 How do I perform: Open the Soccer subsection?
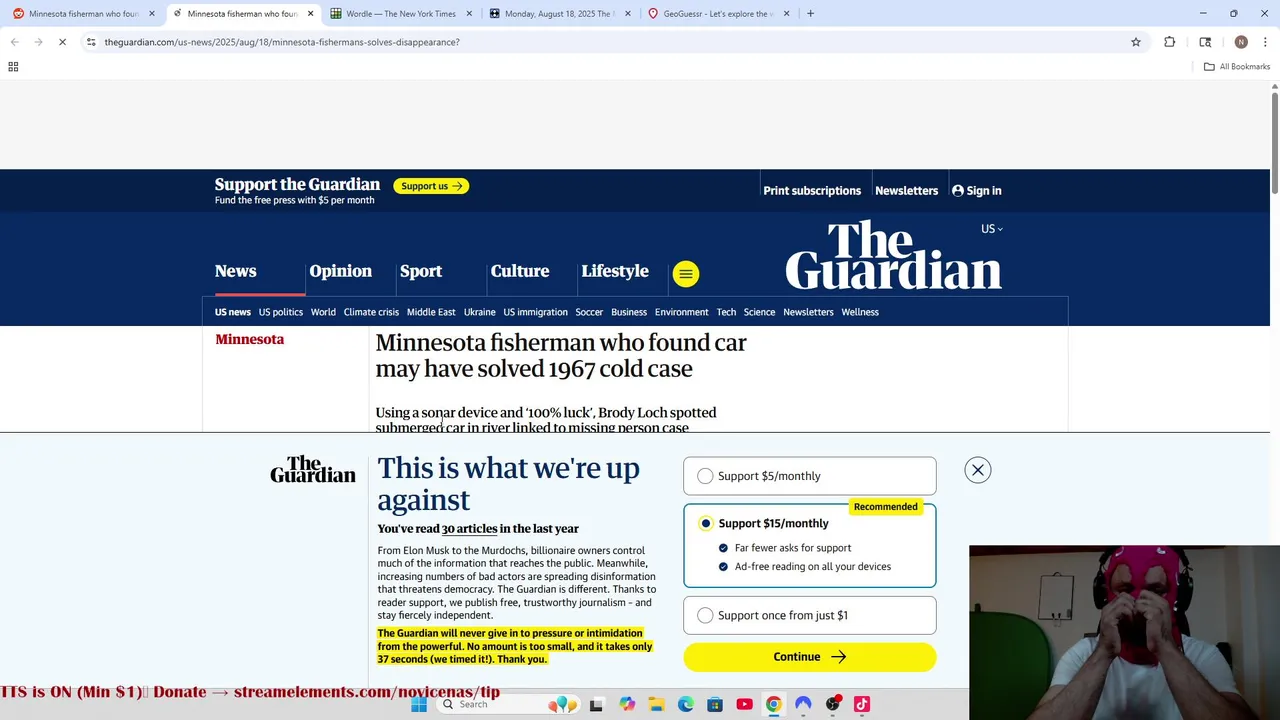click(x=589, y=312)
